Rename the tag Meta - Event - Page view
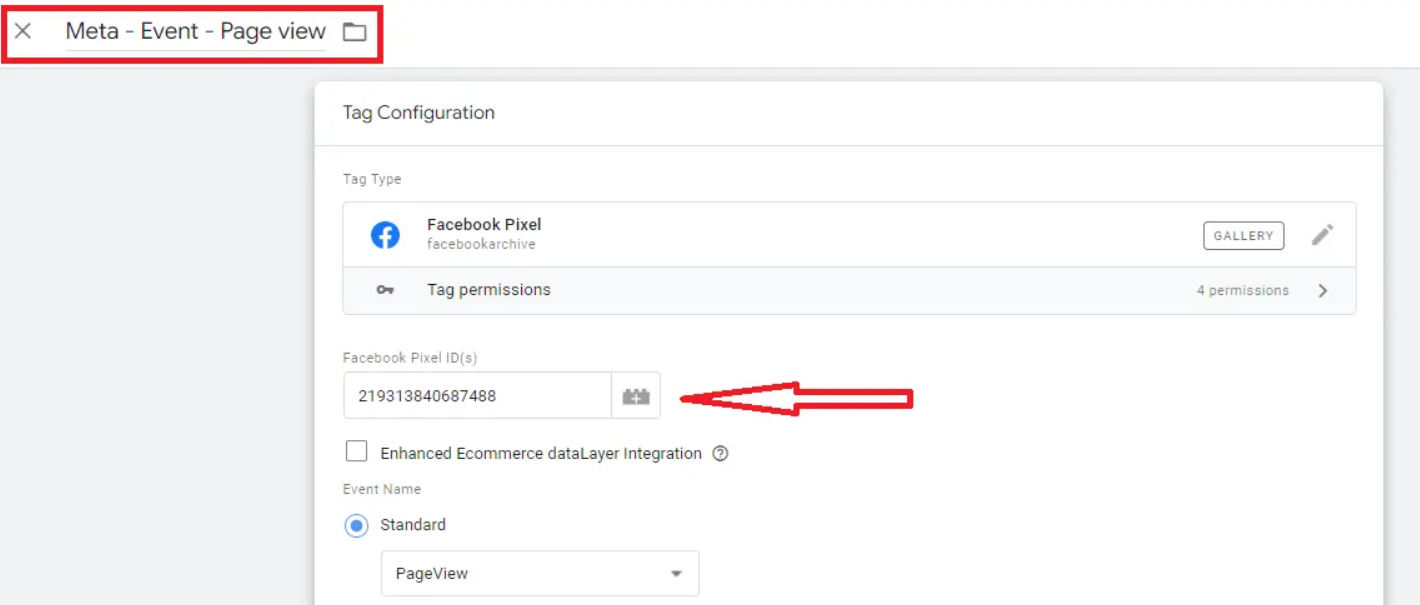The image size is (1420, 605). (195, 31)
